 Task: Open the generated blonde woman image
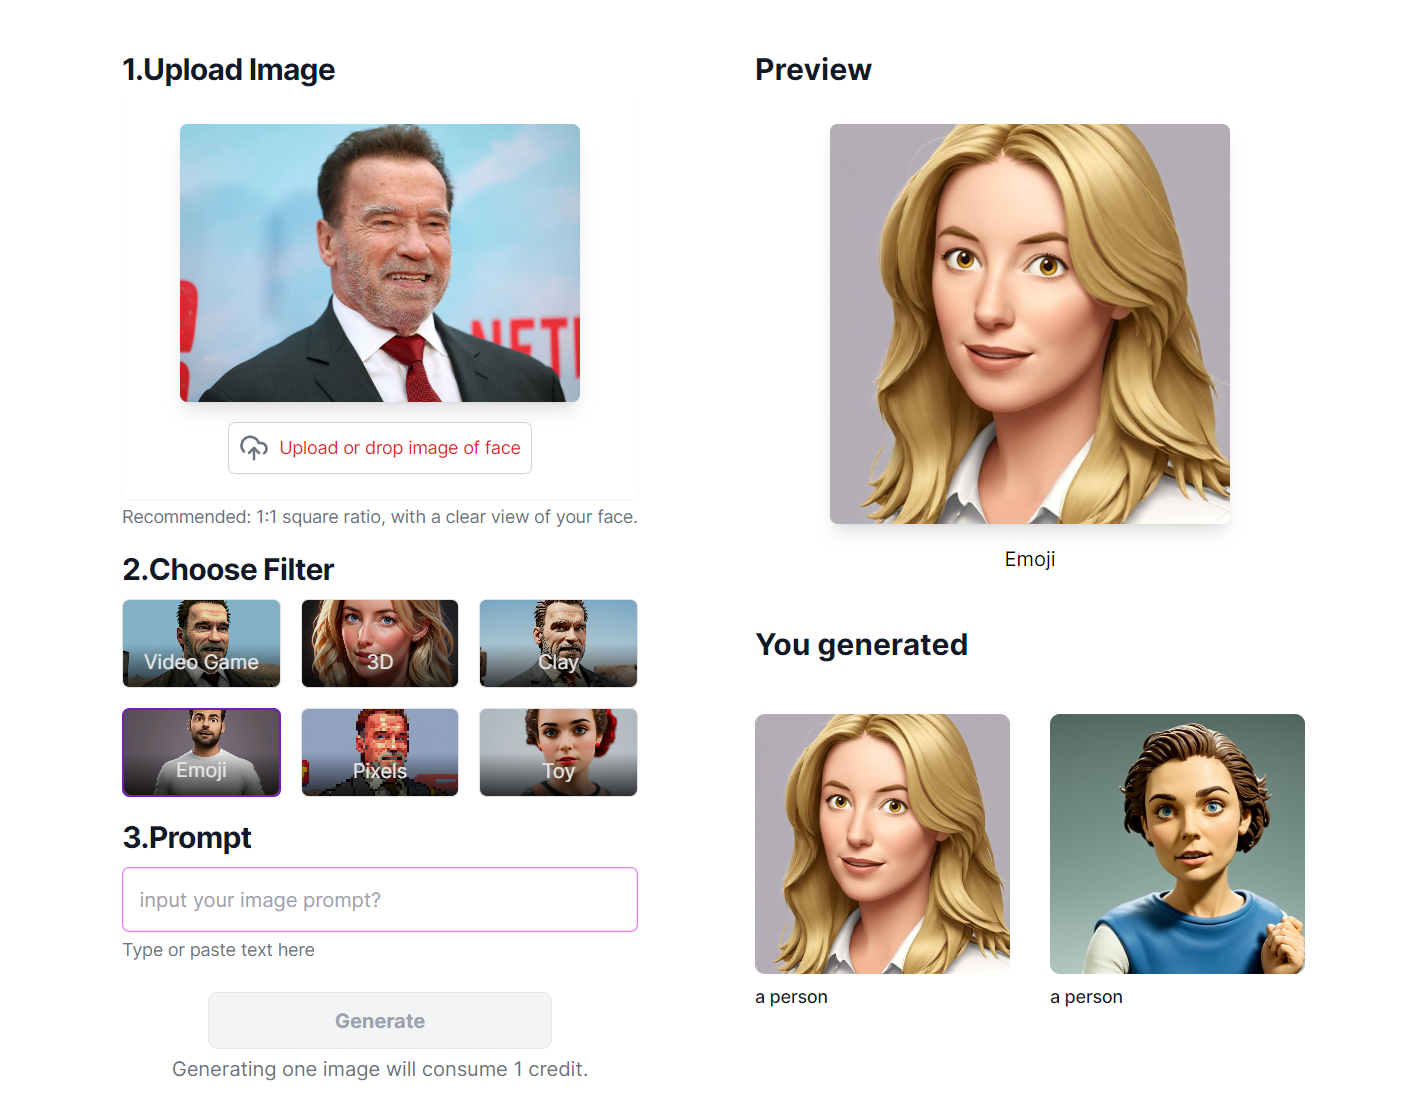pyautogui.click(x=882, y=844)
